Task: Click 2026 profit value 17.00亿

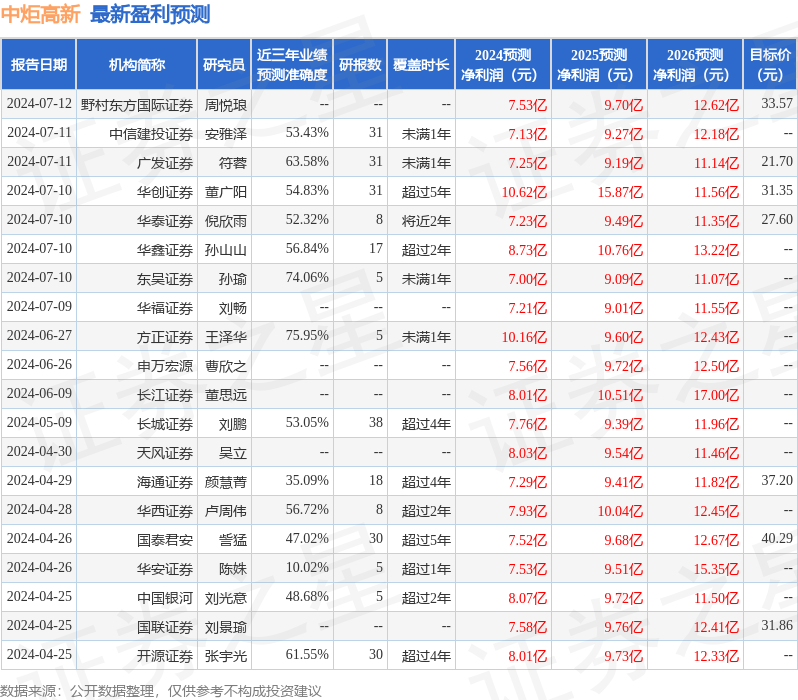Action: [x=716, y=396]
